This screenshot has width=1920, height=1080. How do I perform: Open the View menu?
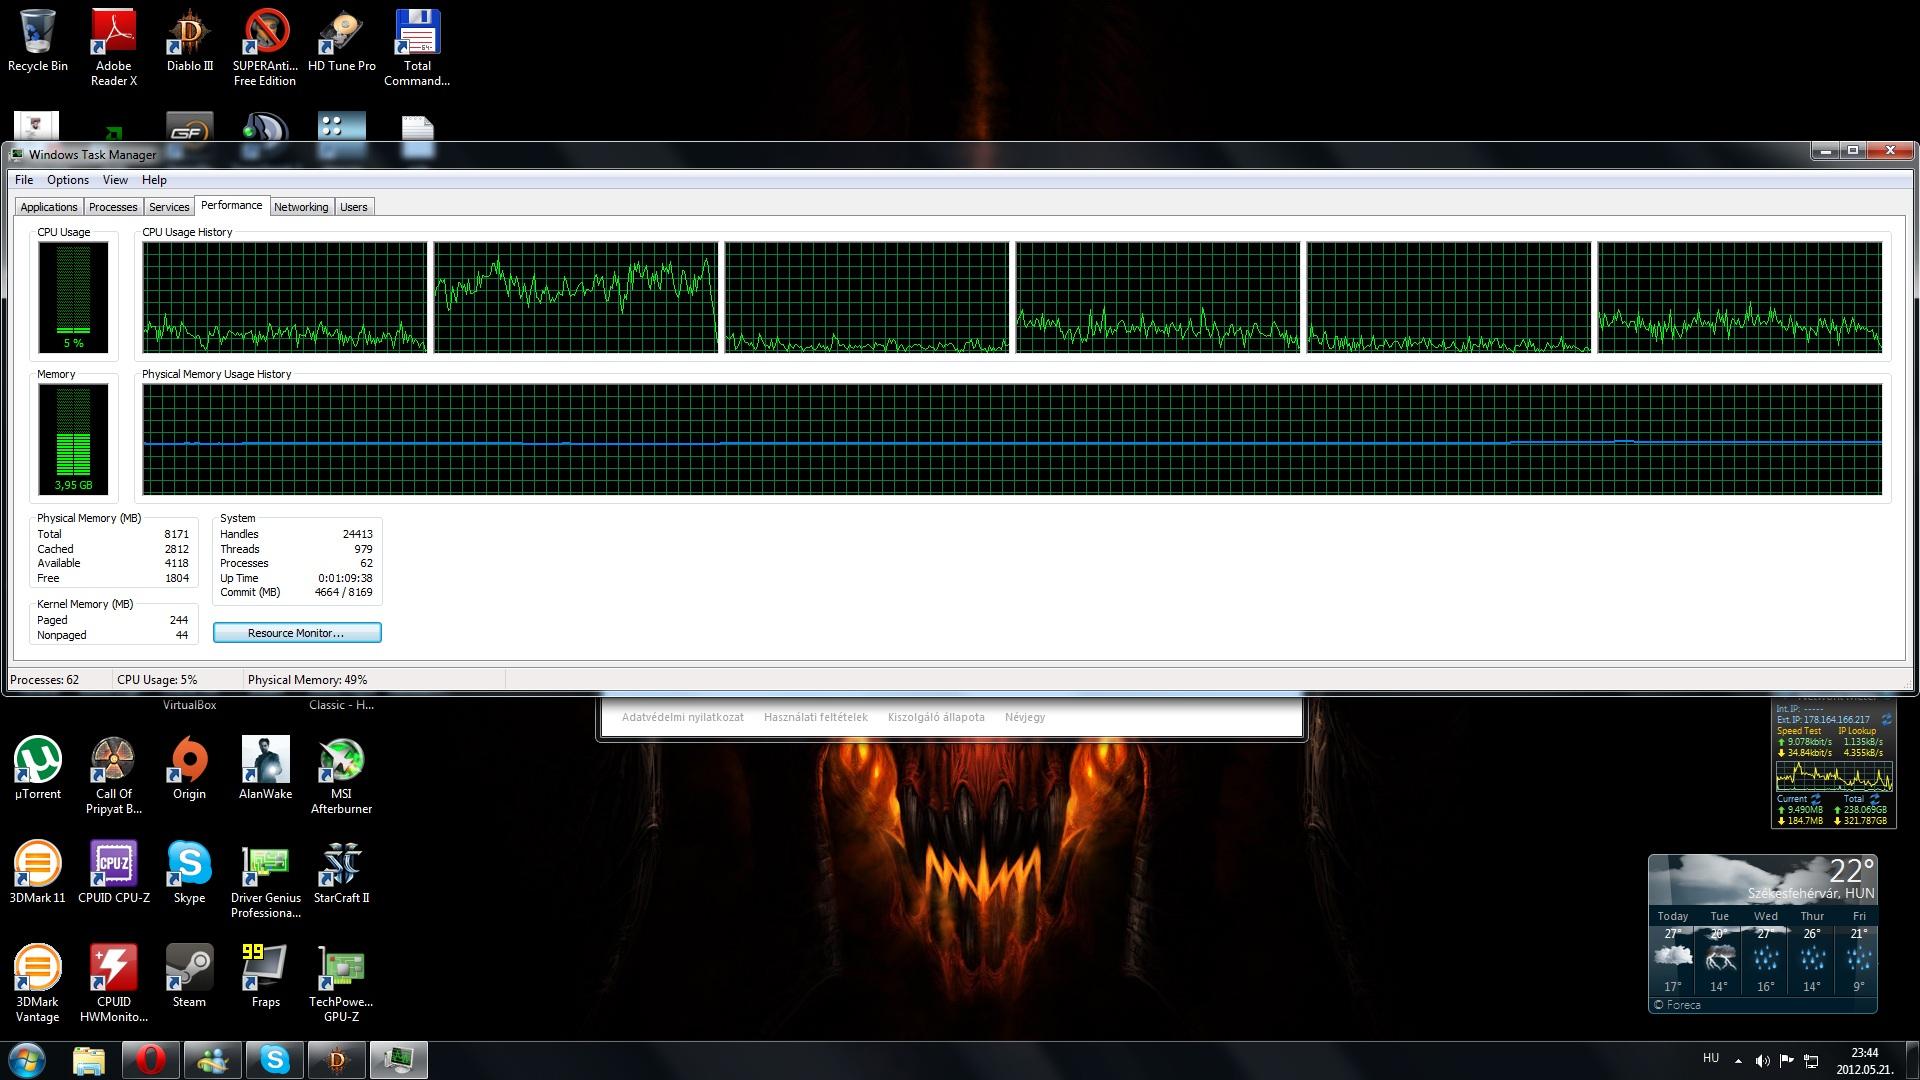pos(115,180)
